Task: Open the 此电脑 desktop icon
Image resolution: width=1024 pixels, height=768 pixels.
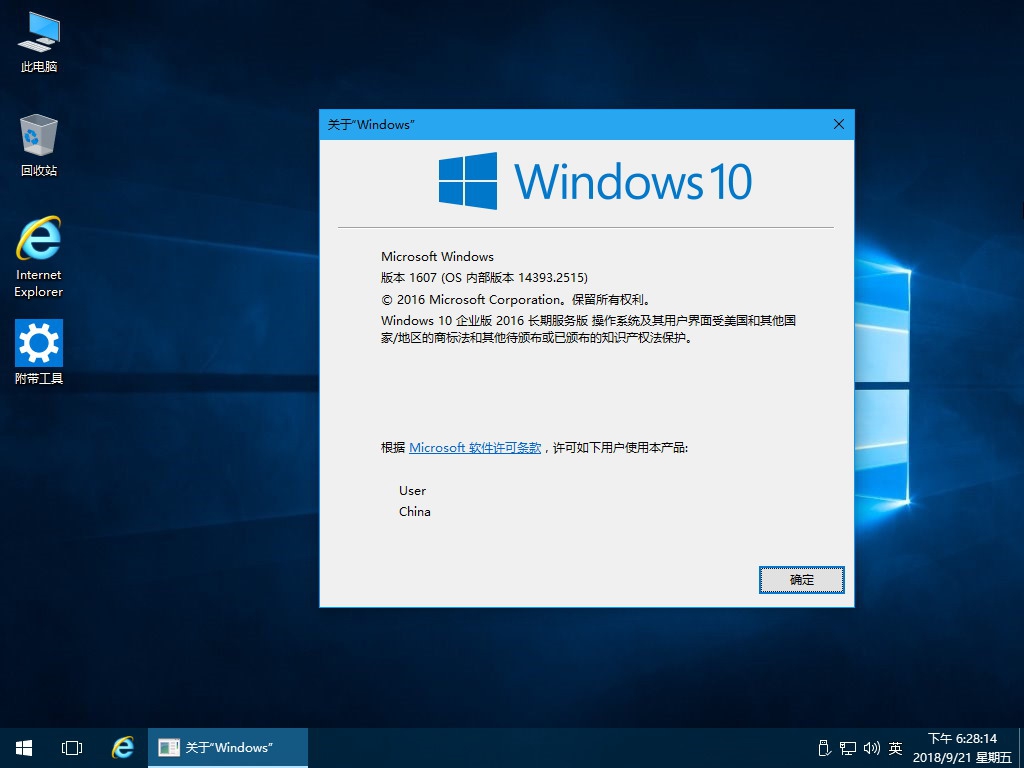Action: [39, 42]
